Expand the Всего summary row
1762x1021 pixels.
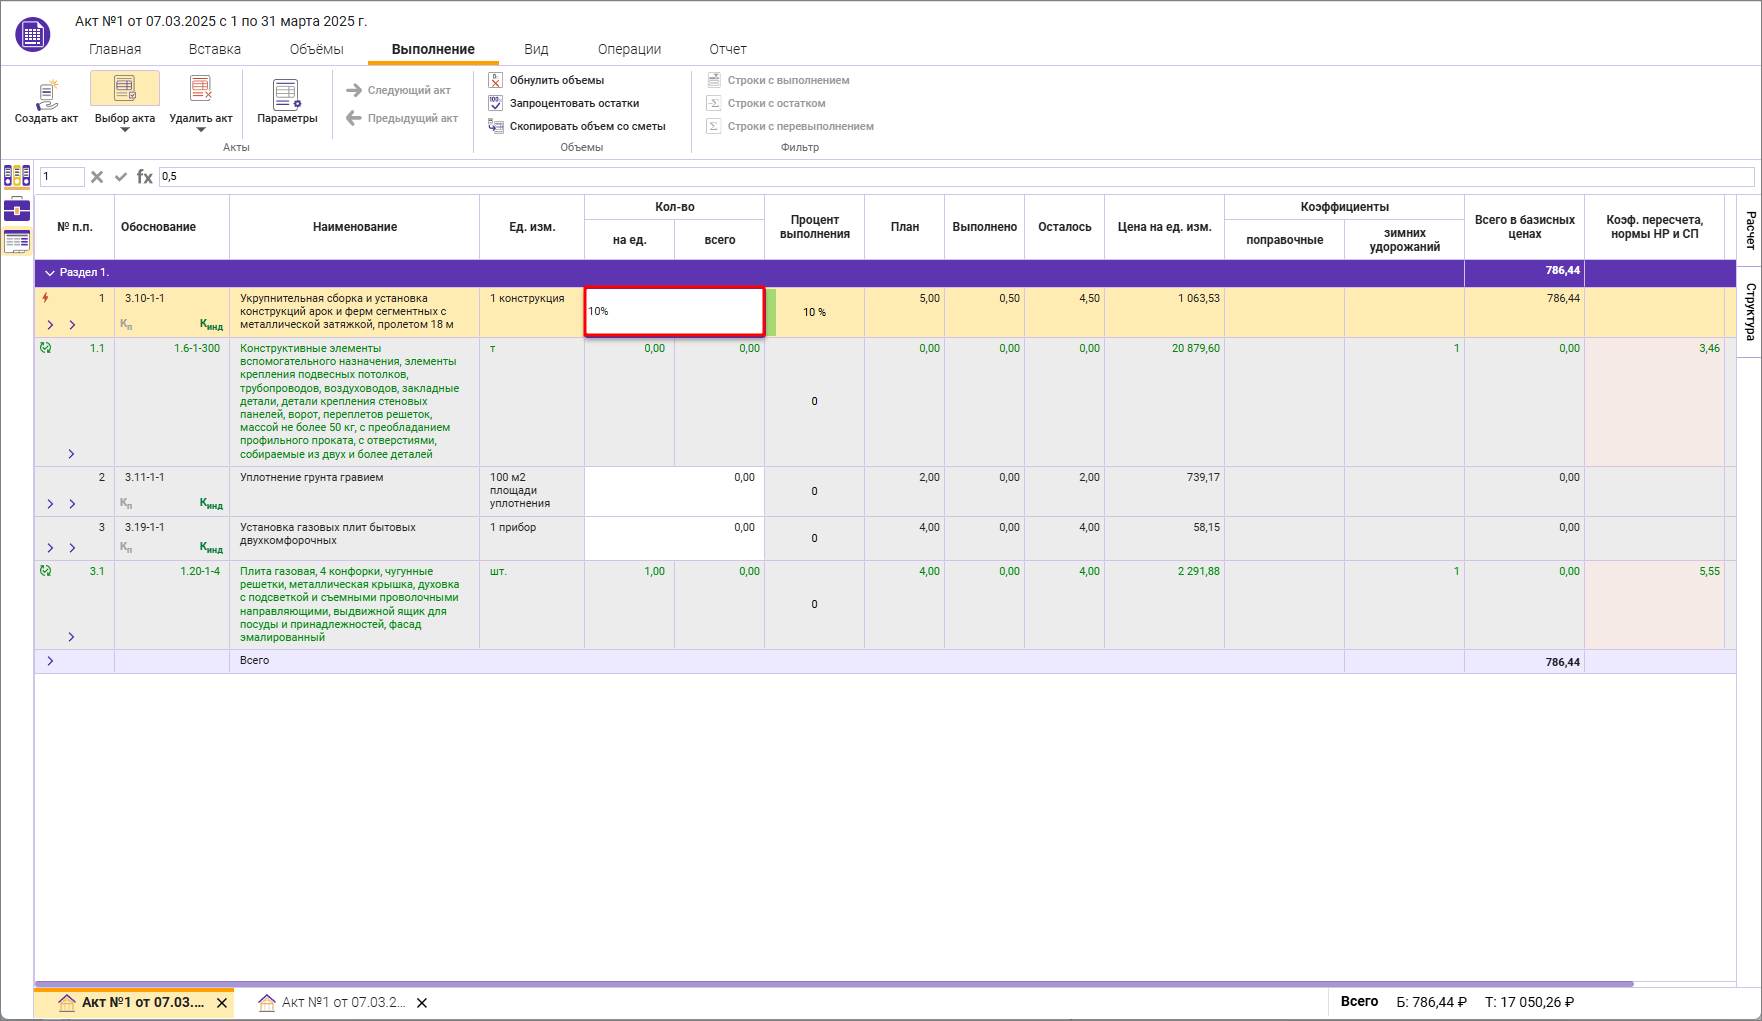pos(50,661)
